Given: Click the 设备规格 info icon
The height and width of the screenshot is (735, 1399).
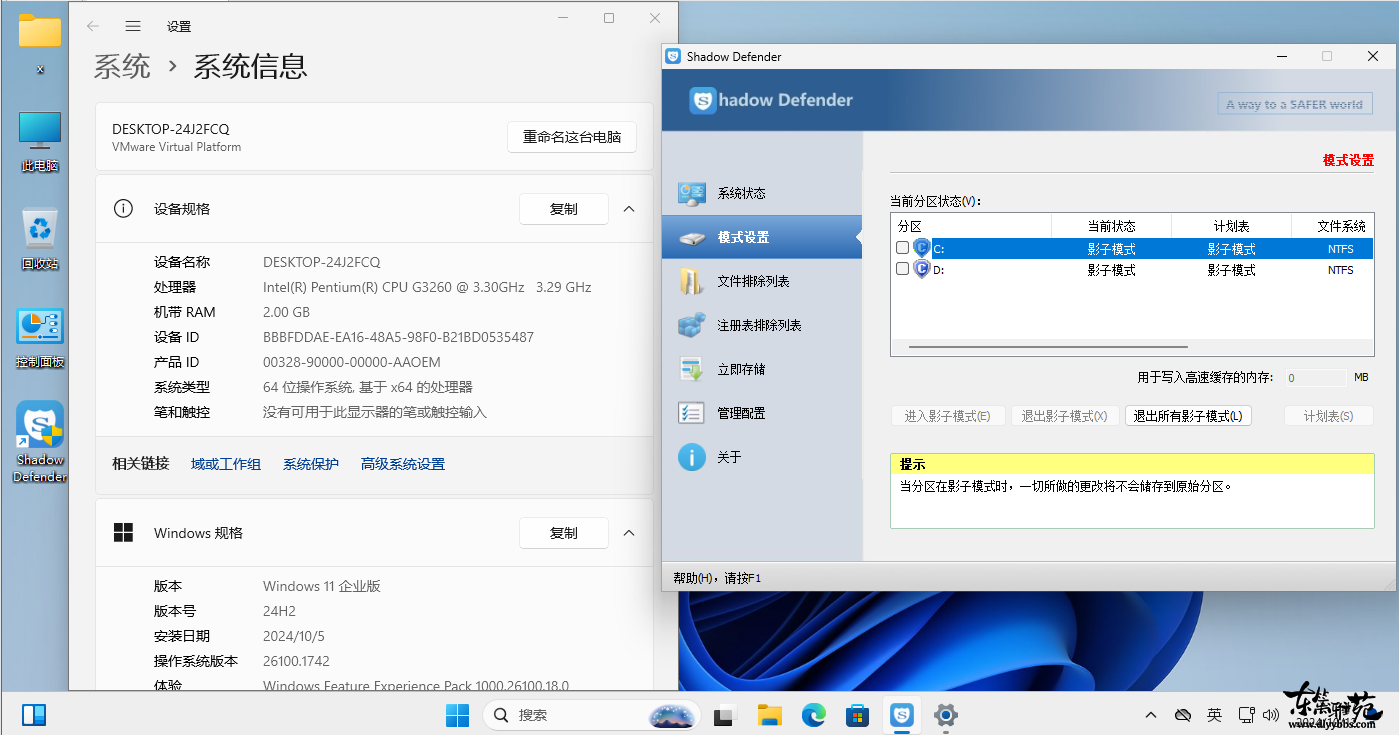Looking at the screenshot, I should click(123, 209).
